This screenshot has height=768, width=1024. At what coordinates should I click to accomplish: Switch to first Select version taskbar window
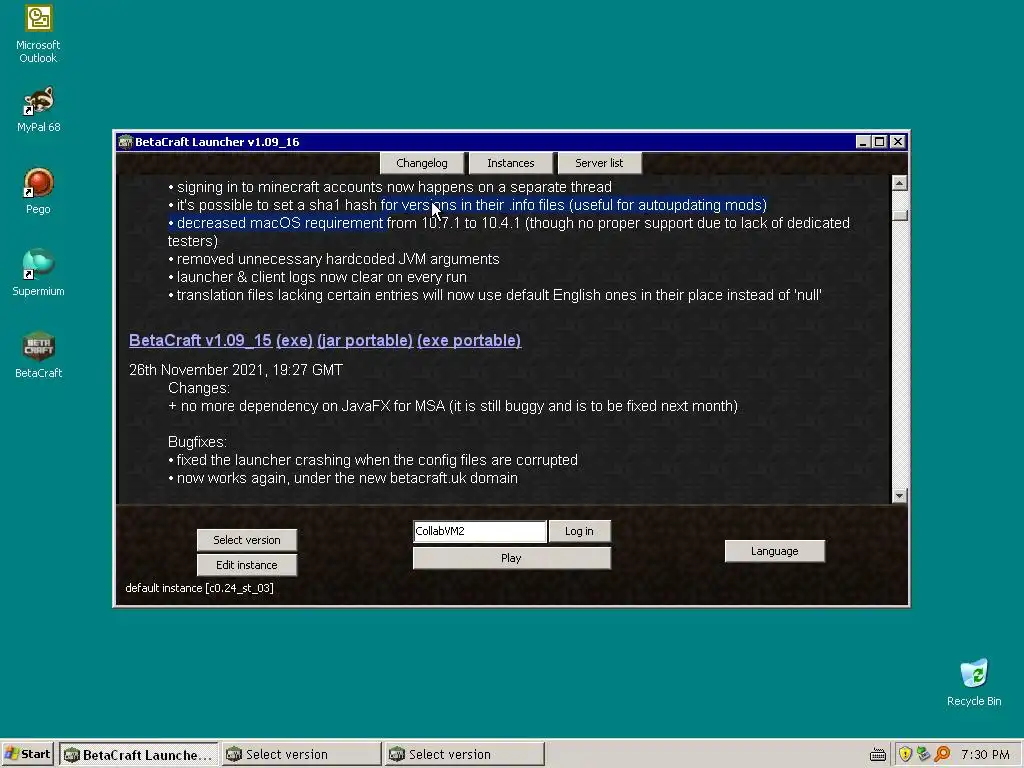[x=301, y=754]
